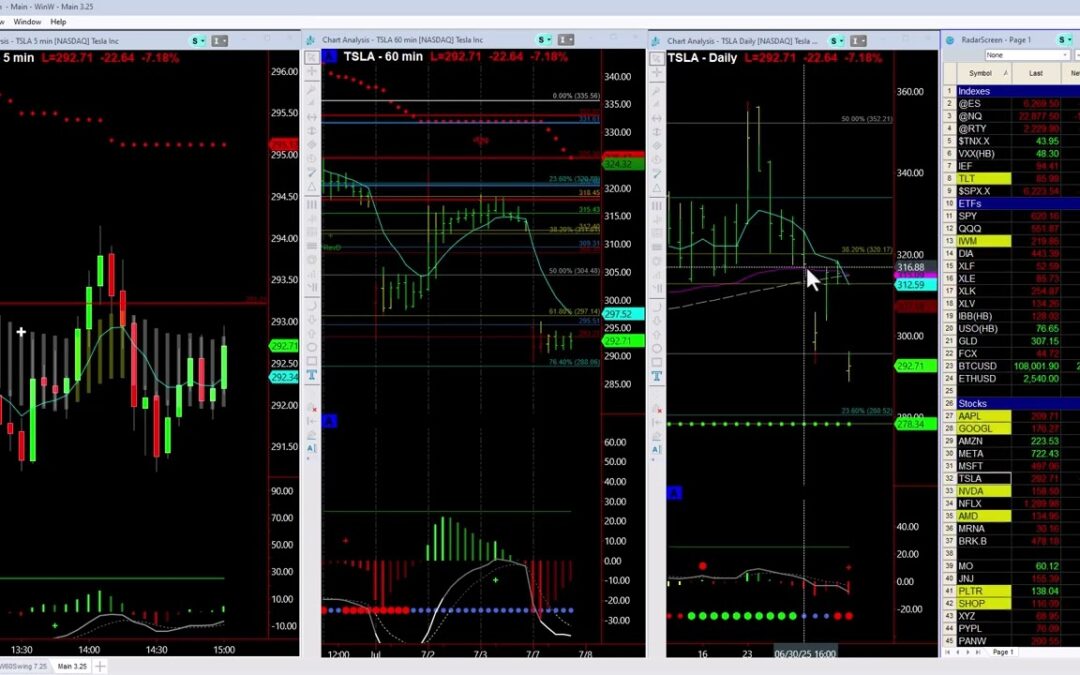Click the blue marker beside TSLA - 60 min title
Screen dimensions: 1080x675
pos(329,56)
